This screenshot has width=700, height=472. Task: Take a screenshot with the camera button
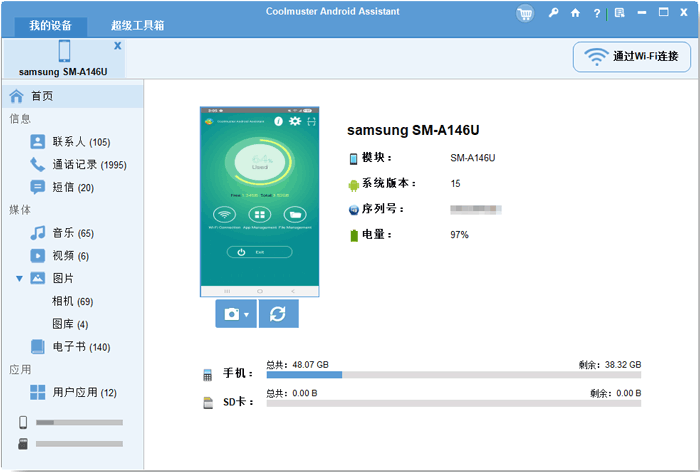coord(232,314)
